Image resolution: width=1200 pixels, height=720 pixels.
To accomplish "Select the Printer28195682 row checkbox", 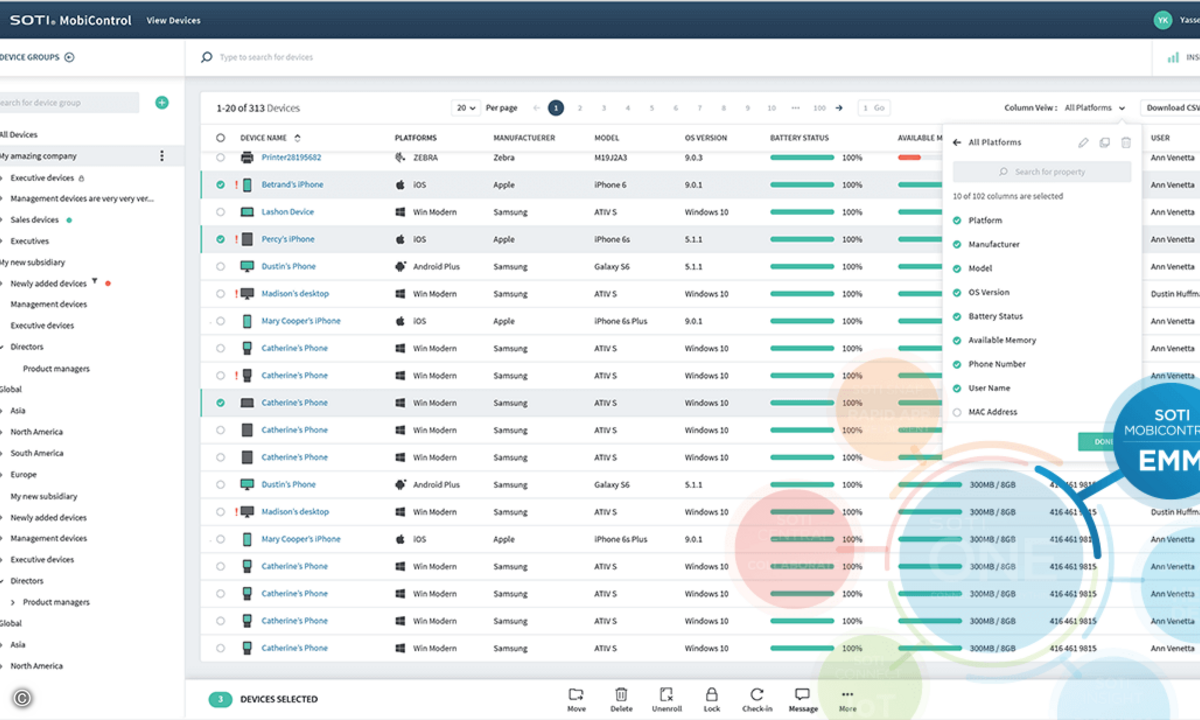I will click(221, 157).
